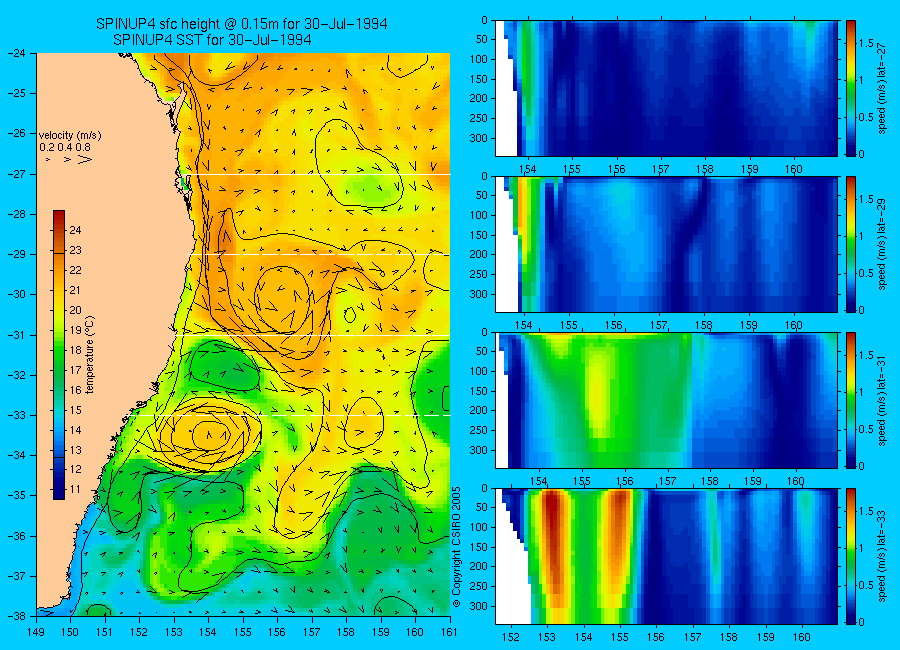Click the 150 depth label on the lat=-29 panel
Viewport: 900px width, 650px height.
coord(479,235)
